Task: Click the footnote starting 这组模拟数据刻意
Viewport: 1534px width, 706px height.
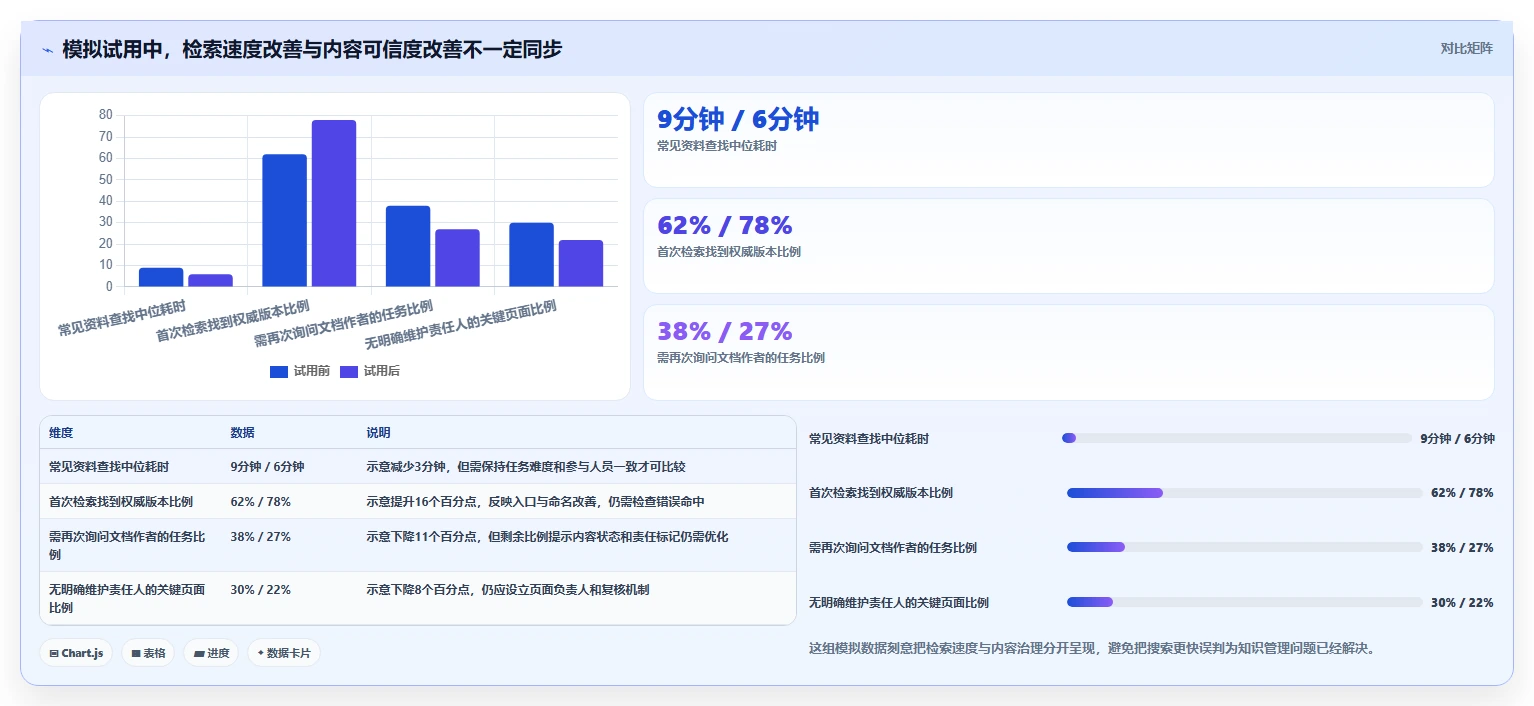Action: click(x=1093, y=648)
